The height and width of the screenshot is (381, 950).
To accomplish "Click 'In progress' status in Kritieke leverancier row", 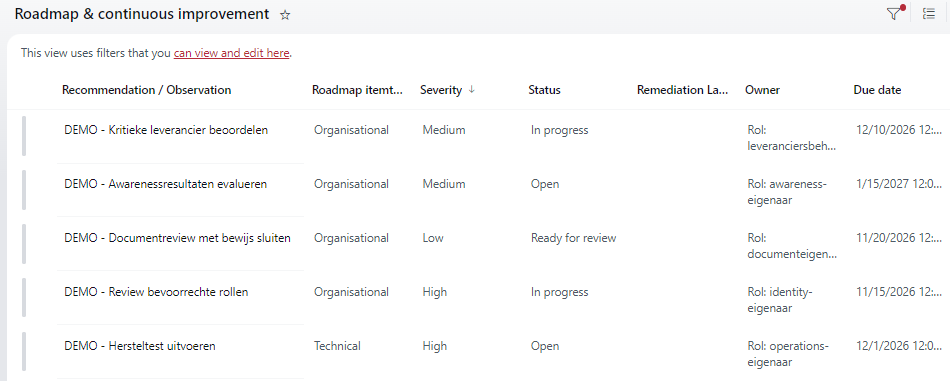I will point(560,130).
